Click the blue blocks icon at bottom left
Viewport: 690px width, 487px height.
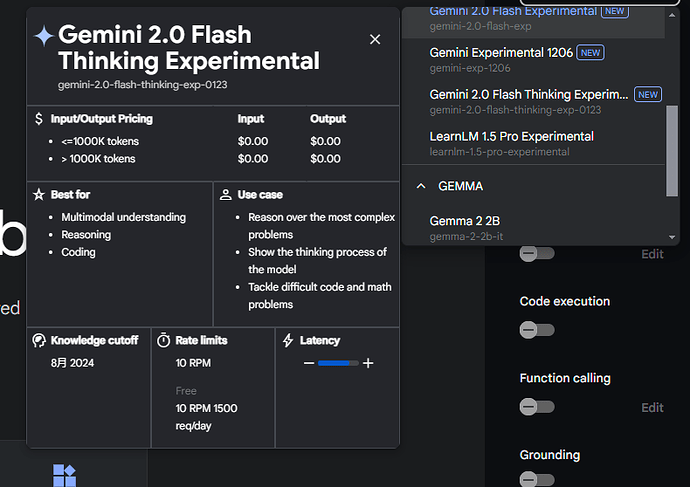pyautogui.click(x=64, y=476)
